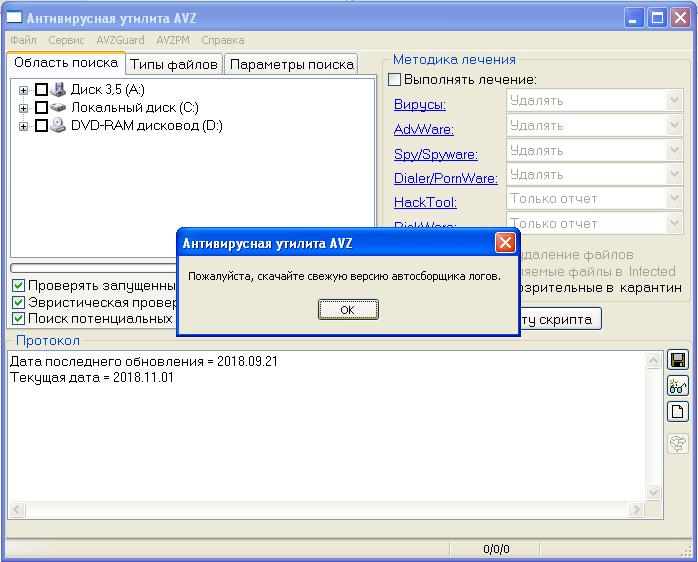Click the Вирусы link
The height and width of the screenshot is (562, 698).
(x=420, y=105)
